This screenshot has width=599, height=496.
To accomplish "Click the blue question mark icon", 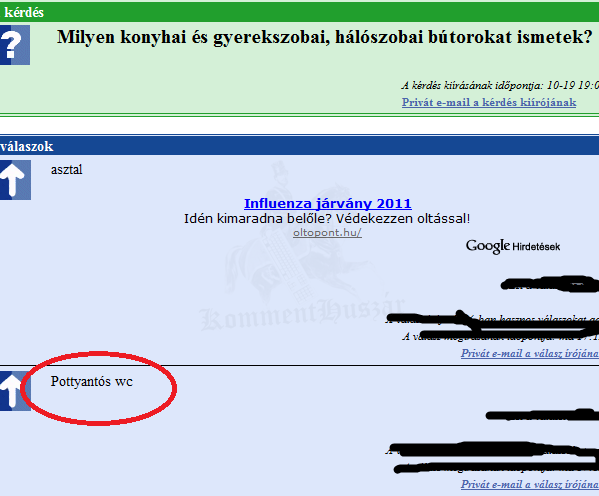I will point(15,45).
